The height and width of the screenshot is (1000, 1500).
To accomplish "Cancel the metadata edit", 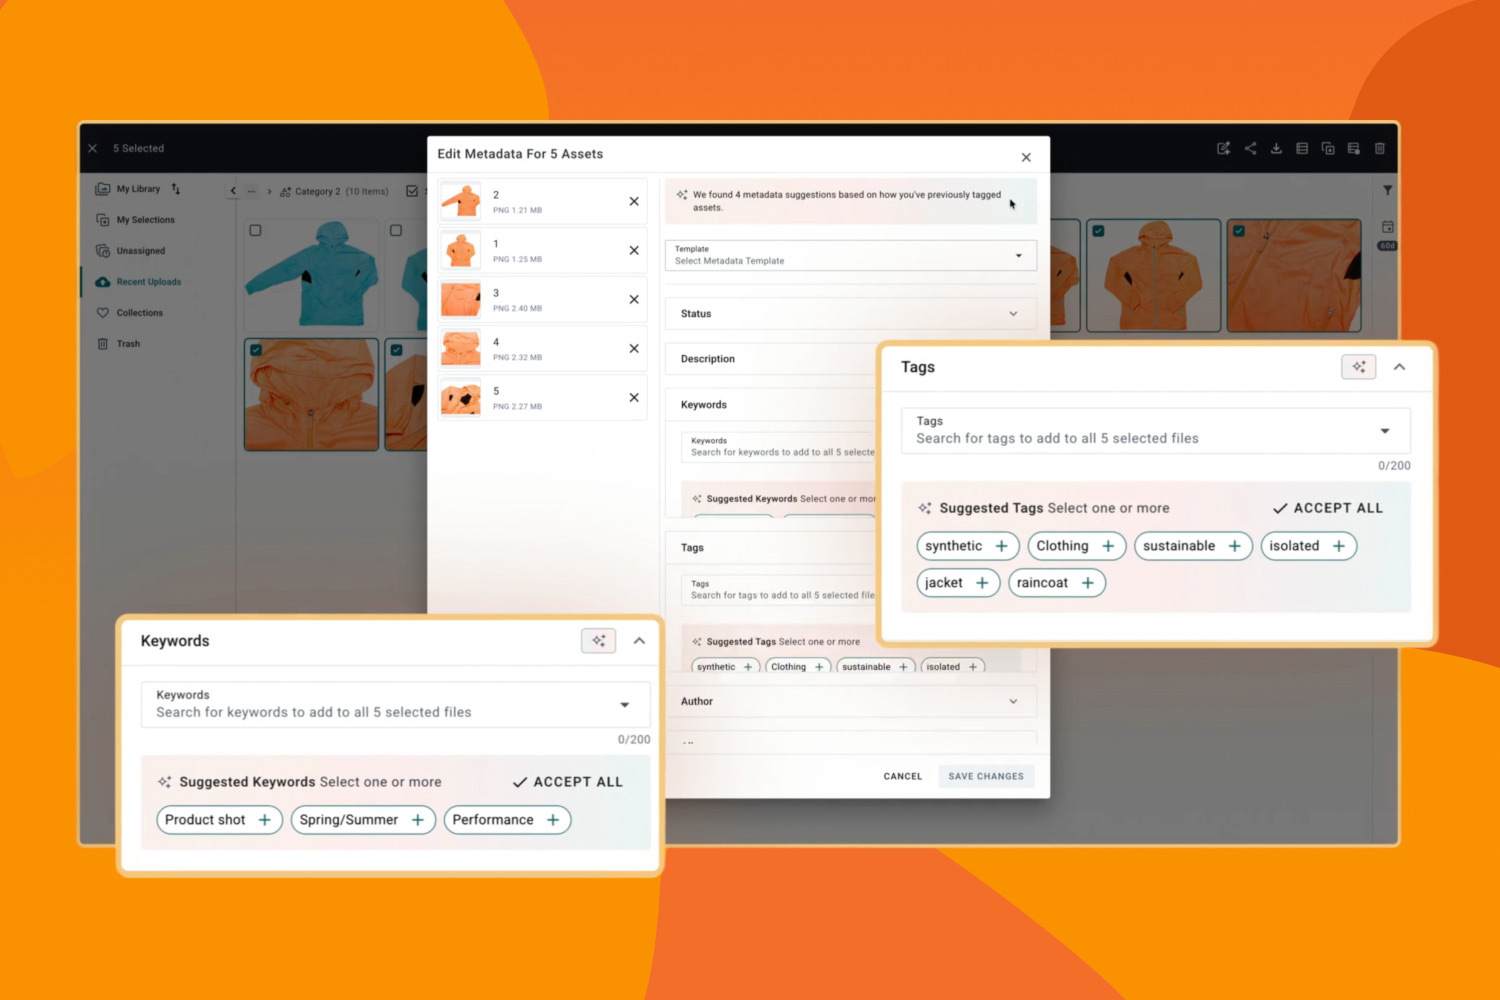I will tap(903, 776).
